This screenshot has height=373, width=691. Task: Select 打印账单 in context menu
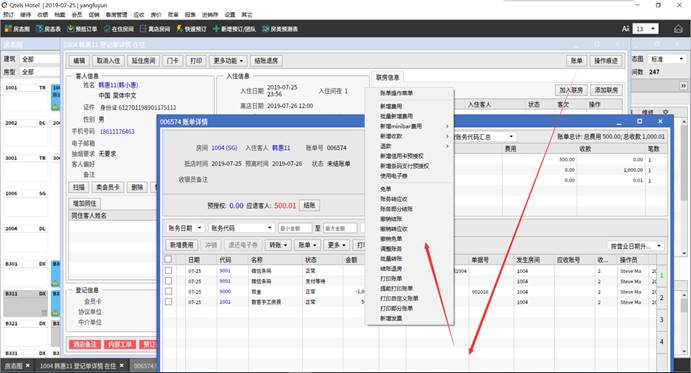click(x=391, y=278)
